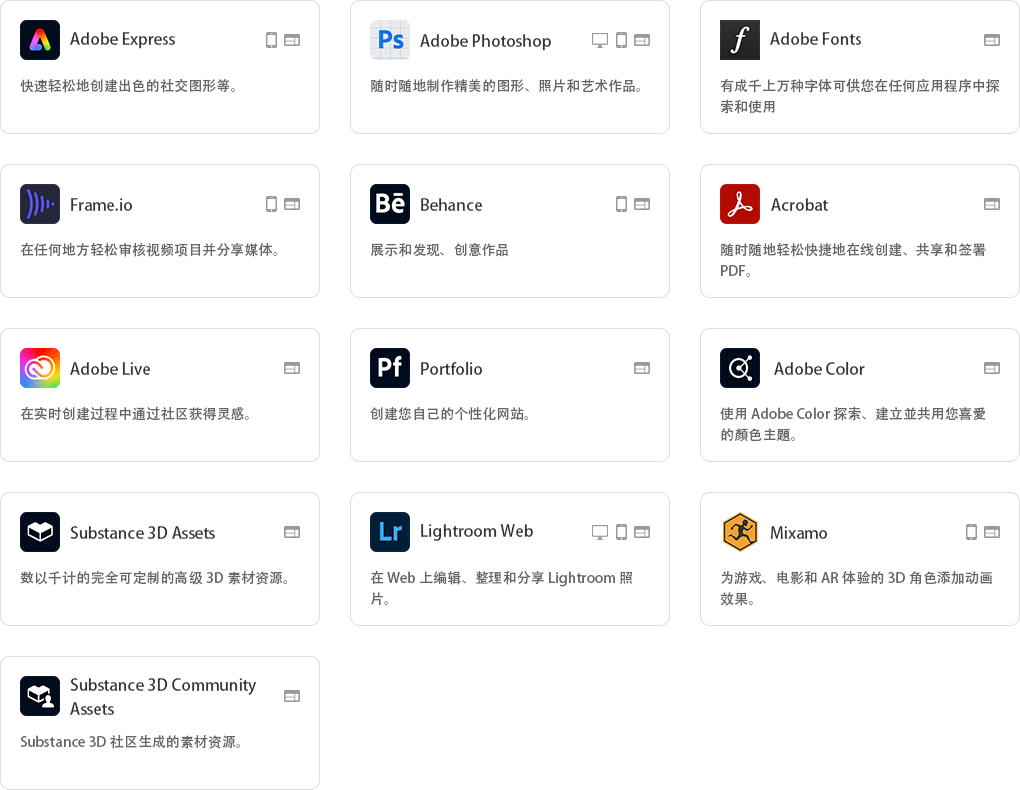
Task: Click the Substance 3D Community Assets title
Action: 163,696
